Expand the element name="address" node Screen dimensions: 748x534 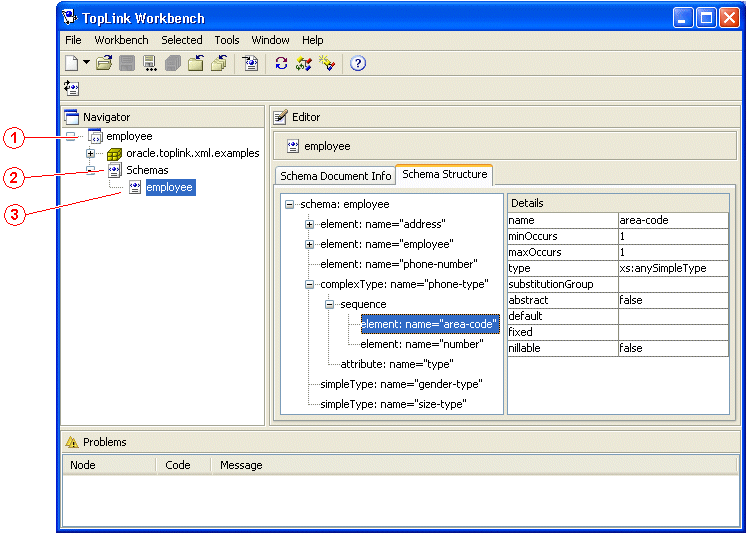[310, 224]
